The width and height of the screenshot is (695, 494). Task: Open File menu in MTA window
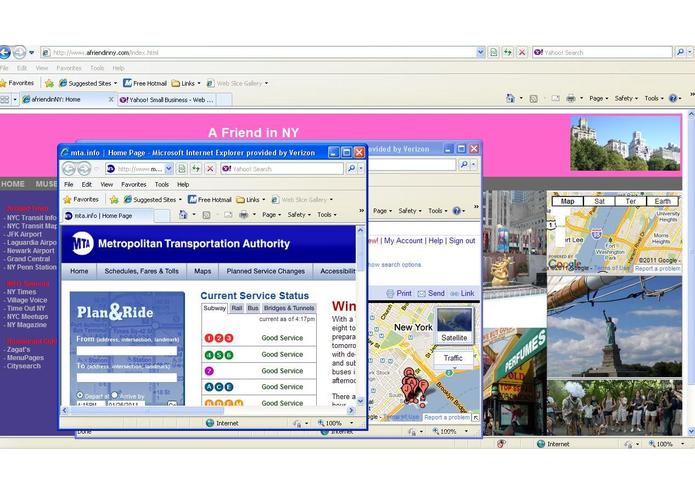pyautogui.click(x=69, y=184)
